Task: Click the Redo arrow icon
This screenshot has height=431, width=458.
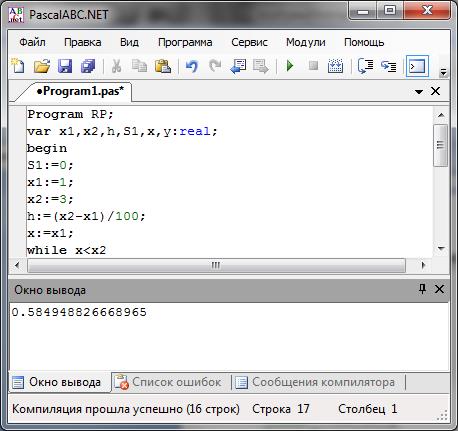Action: 215,66
